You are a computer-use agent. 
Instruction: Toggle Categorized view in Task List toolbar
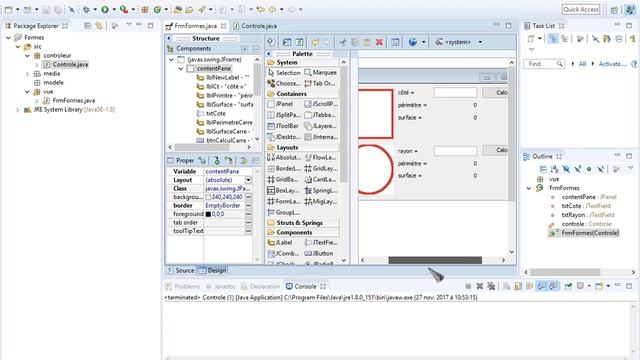click(553, 39)
